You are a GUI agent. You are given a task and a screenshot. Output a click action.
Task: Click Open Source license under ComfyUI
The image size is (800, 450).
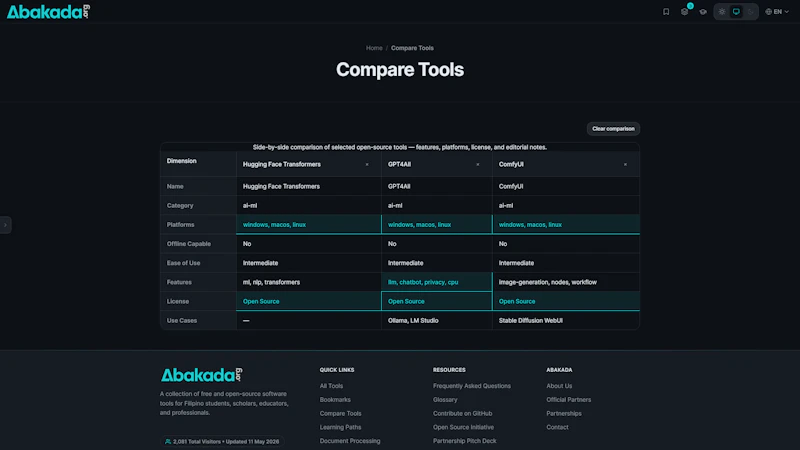(566, 302)
